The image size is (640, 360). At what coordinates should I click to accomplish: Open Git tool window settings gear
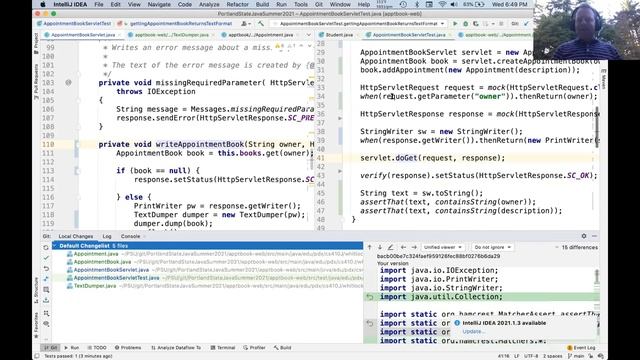pos(584,236)
